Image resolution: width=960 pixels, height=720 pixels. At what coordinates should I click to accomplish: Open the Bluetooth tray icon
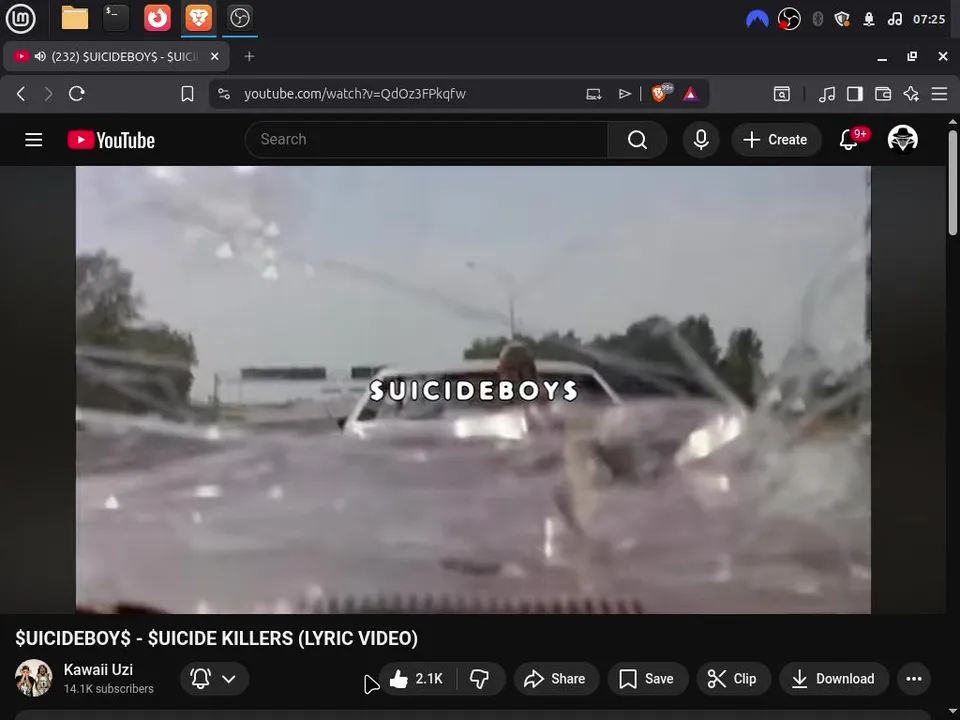[817, 19]
